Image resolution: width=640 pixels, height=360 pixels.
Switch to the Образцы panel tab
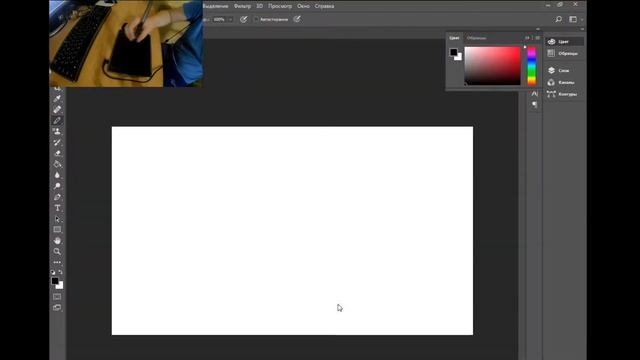coord(476,38)
